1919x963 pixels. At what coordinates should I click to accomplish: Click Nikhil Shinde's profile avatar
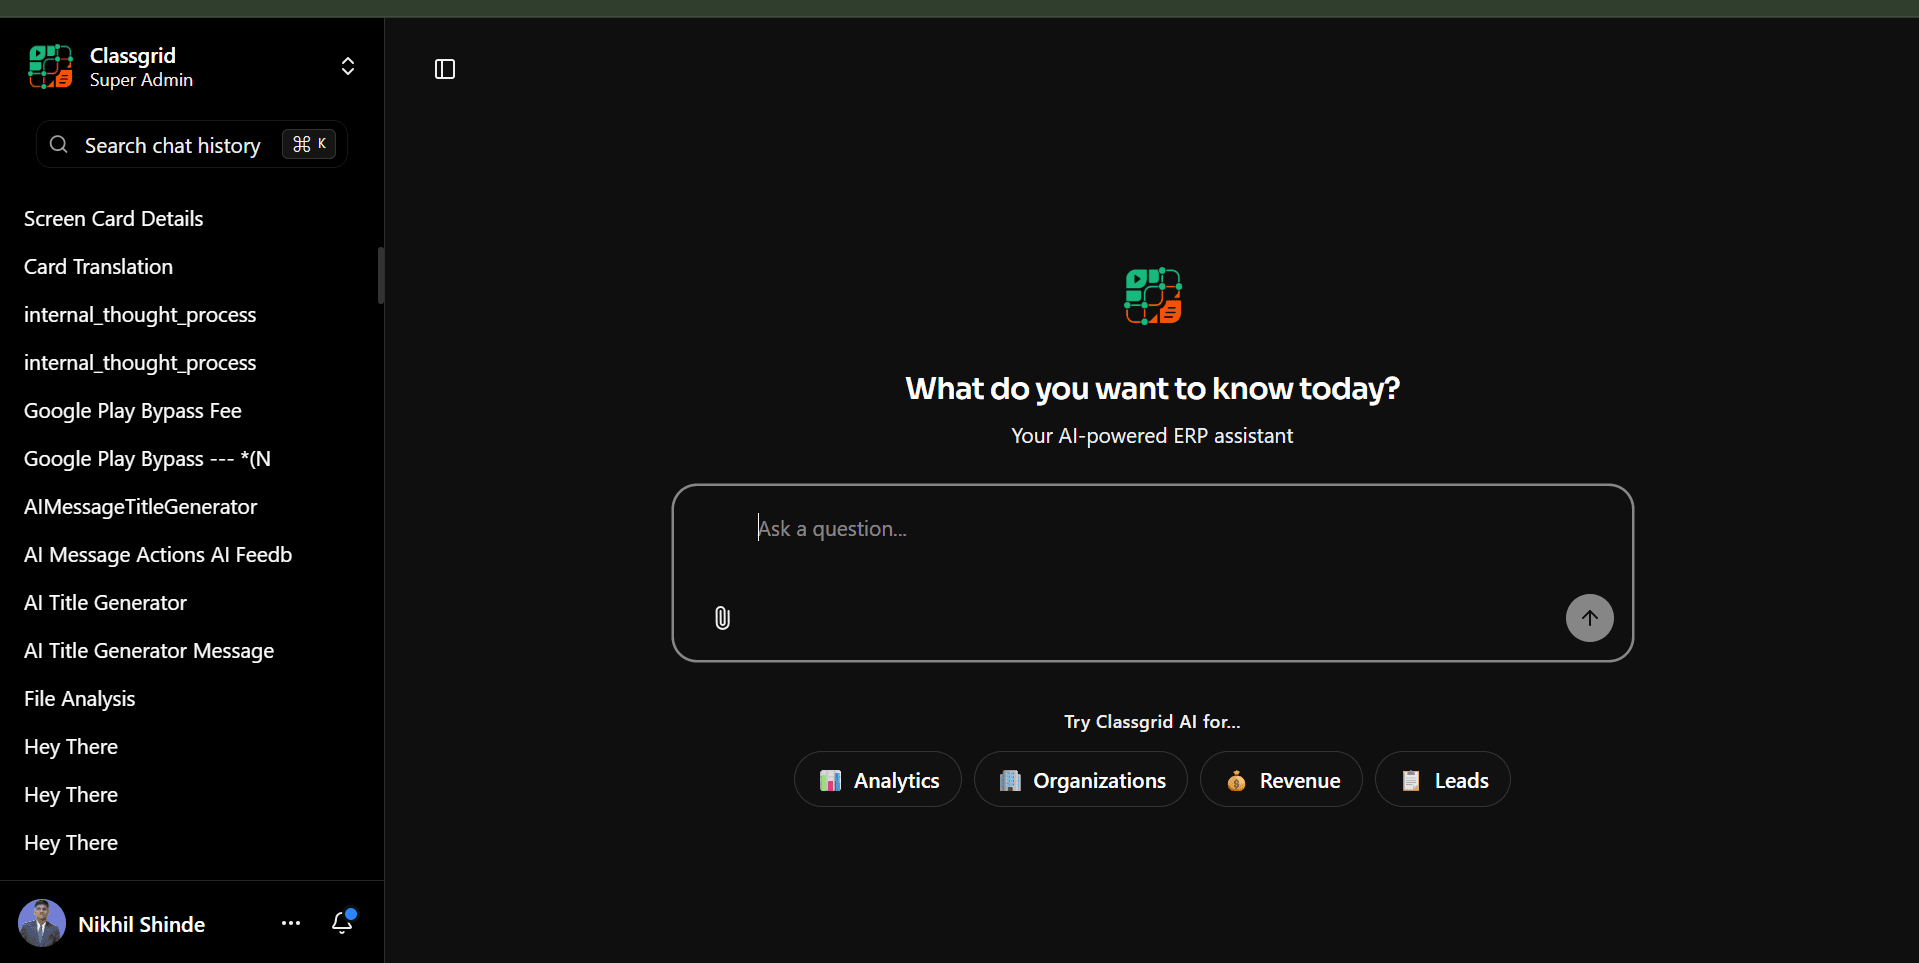[42, 923]
